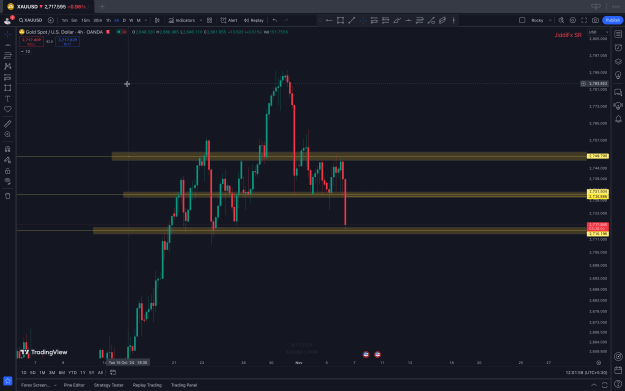625x391 pixels.
Task: Open the user profile avatar menu
Action: point(8,20)
